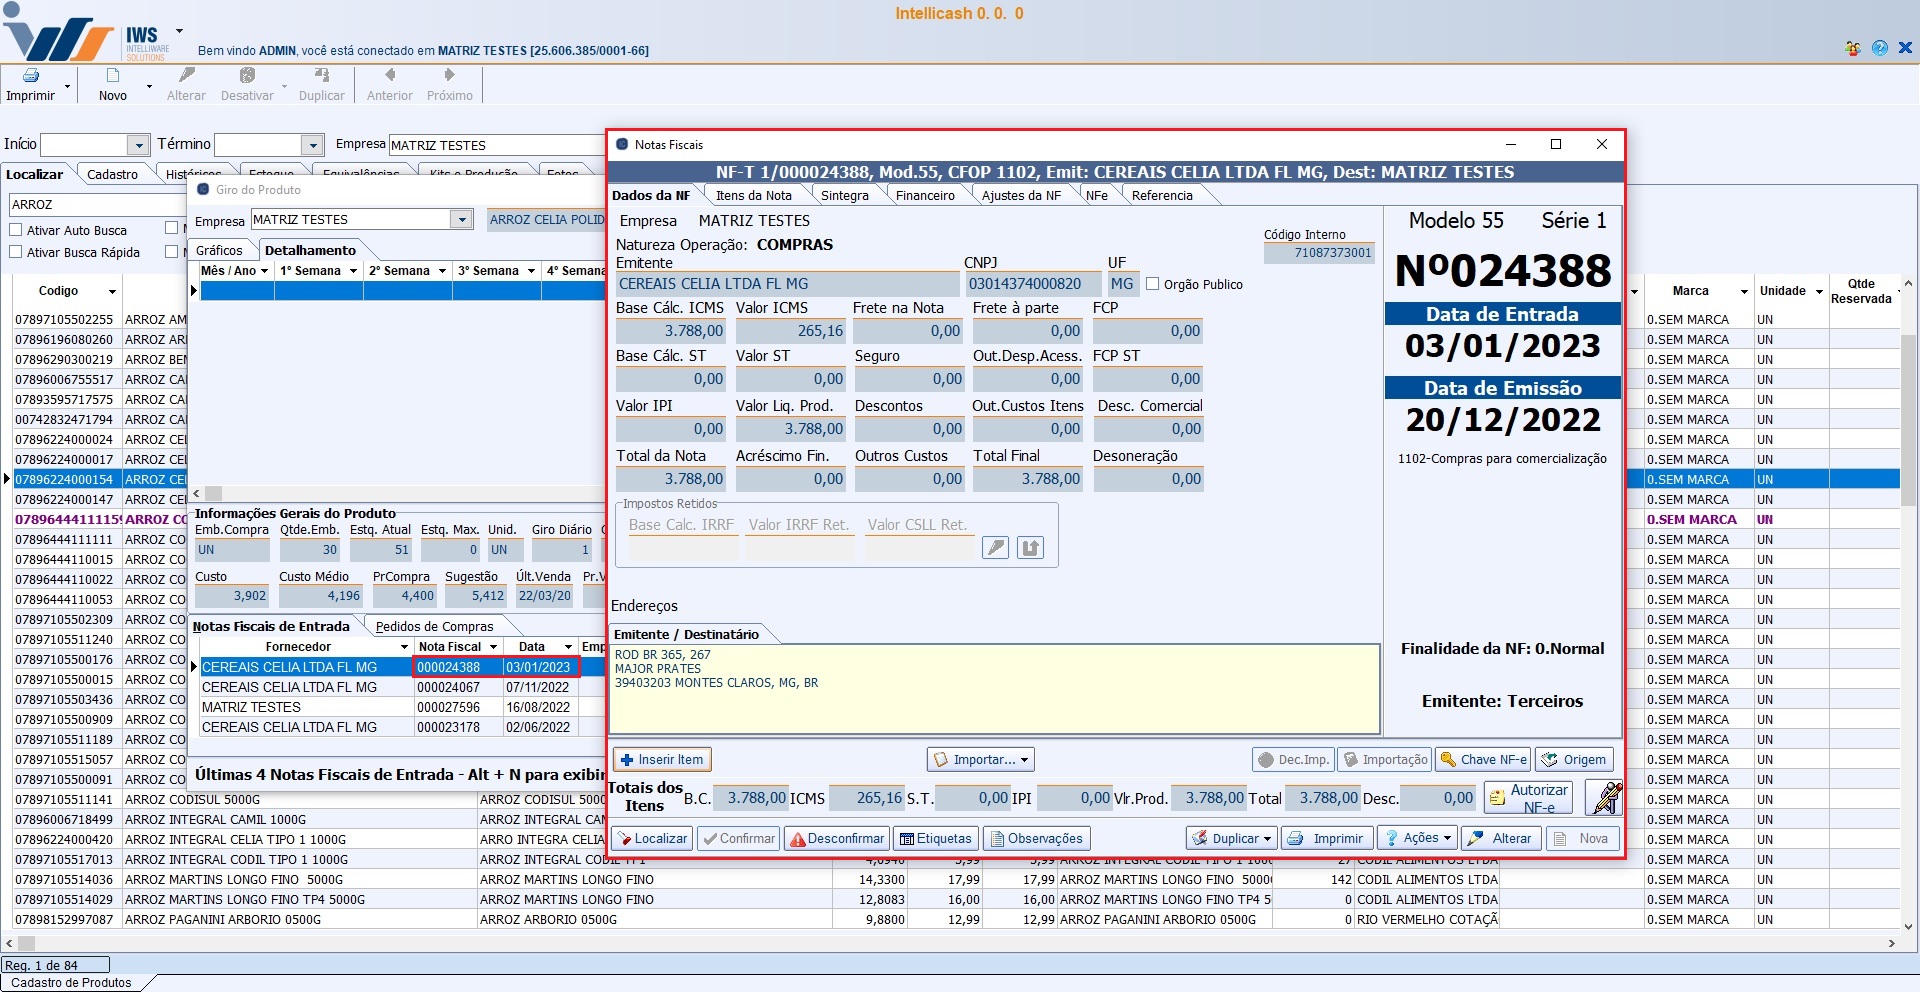Click Localizar button in Notas Fiscais

click(652, 839)
